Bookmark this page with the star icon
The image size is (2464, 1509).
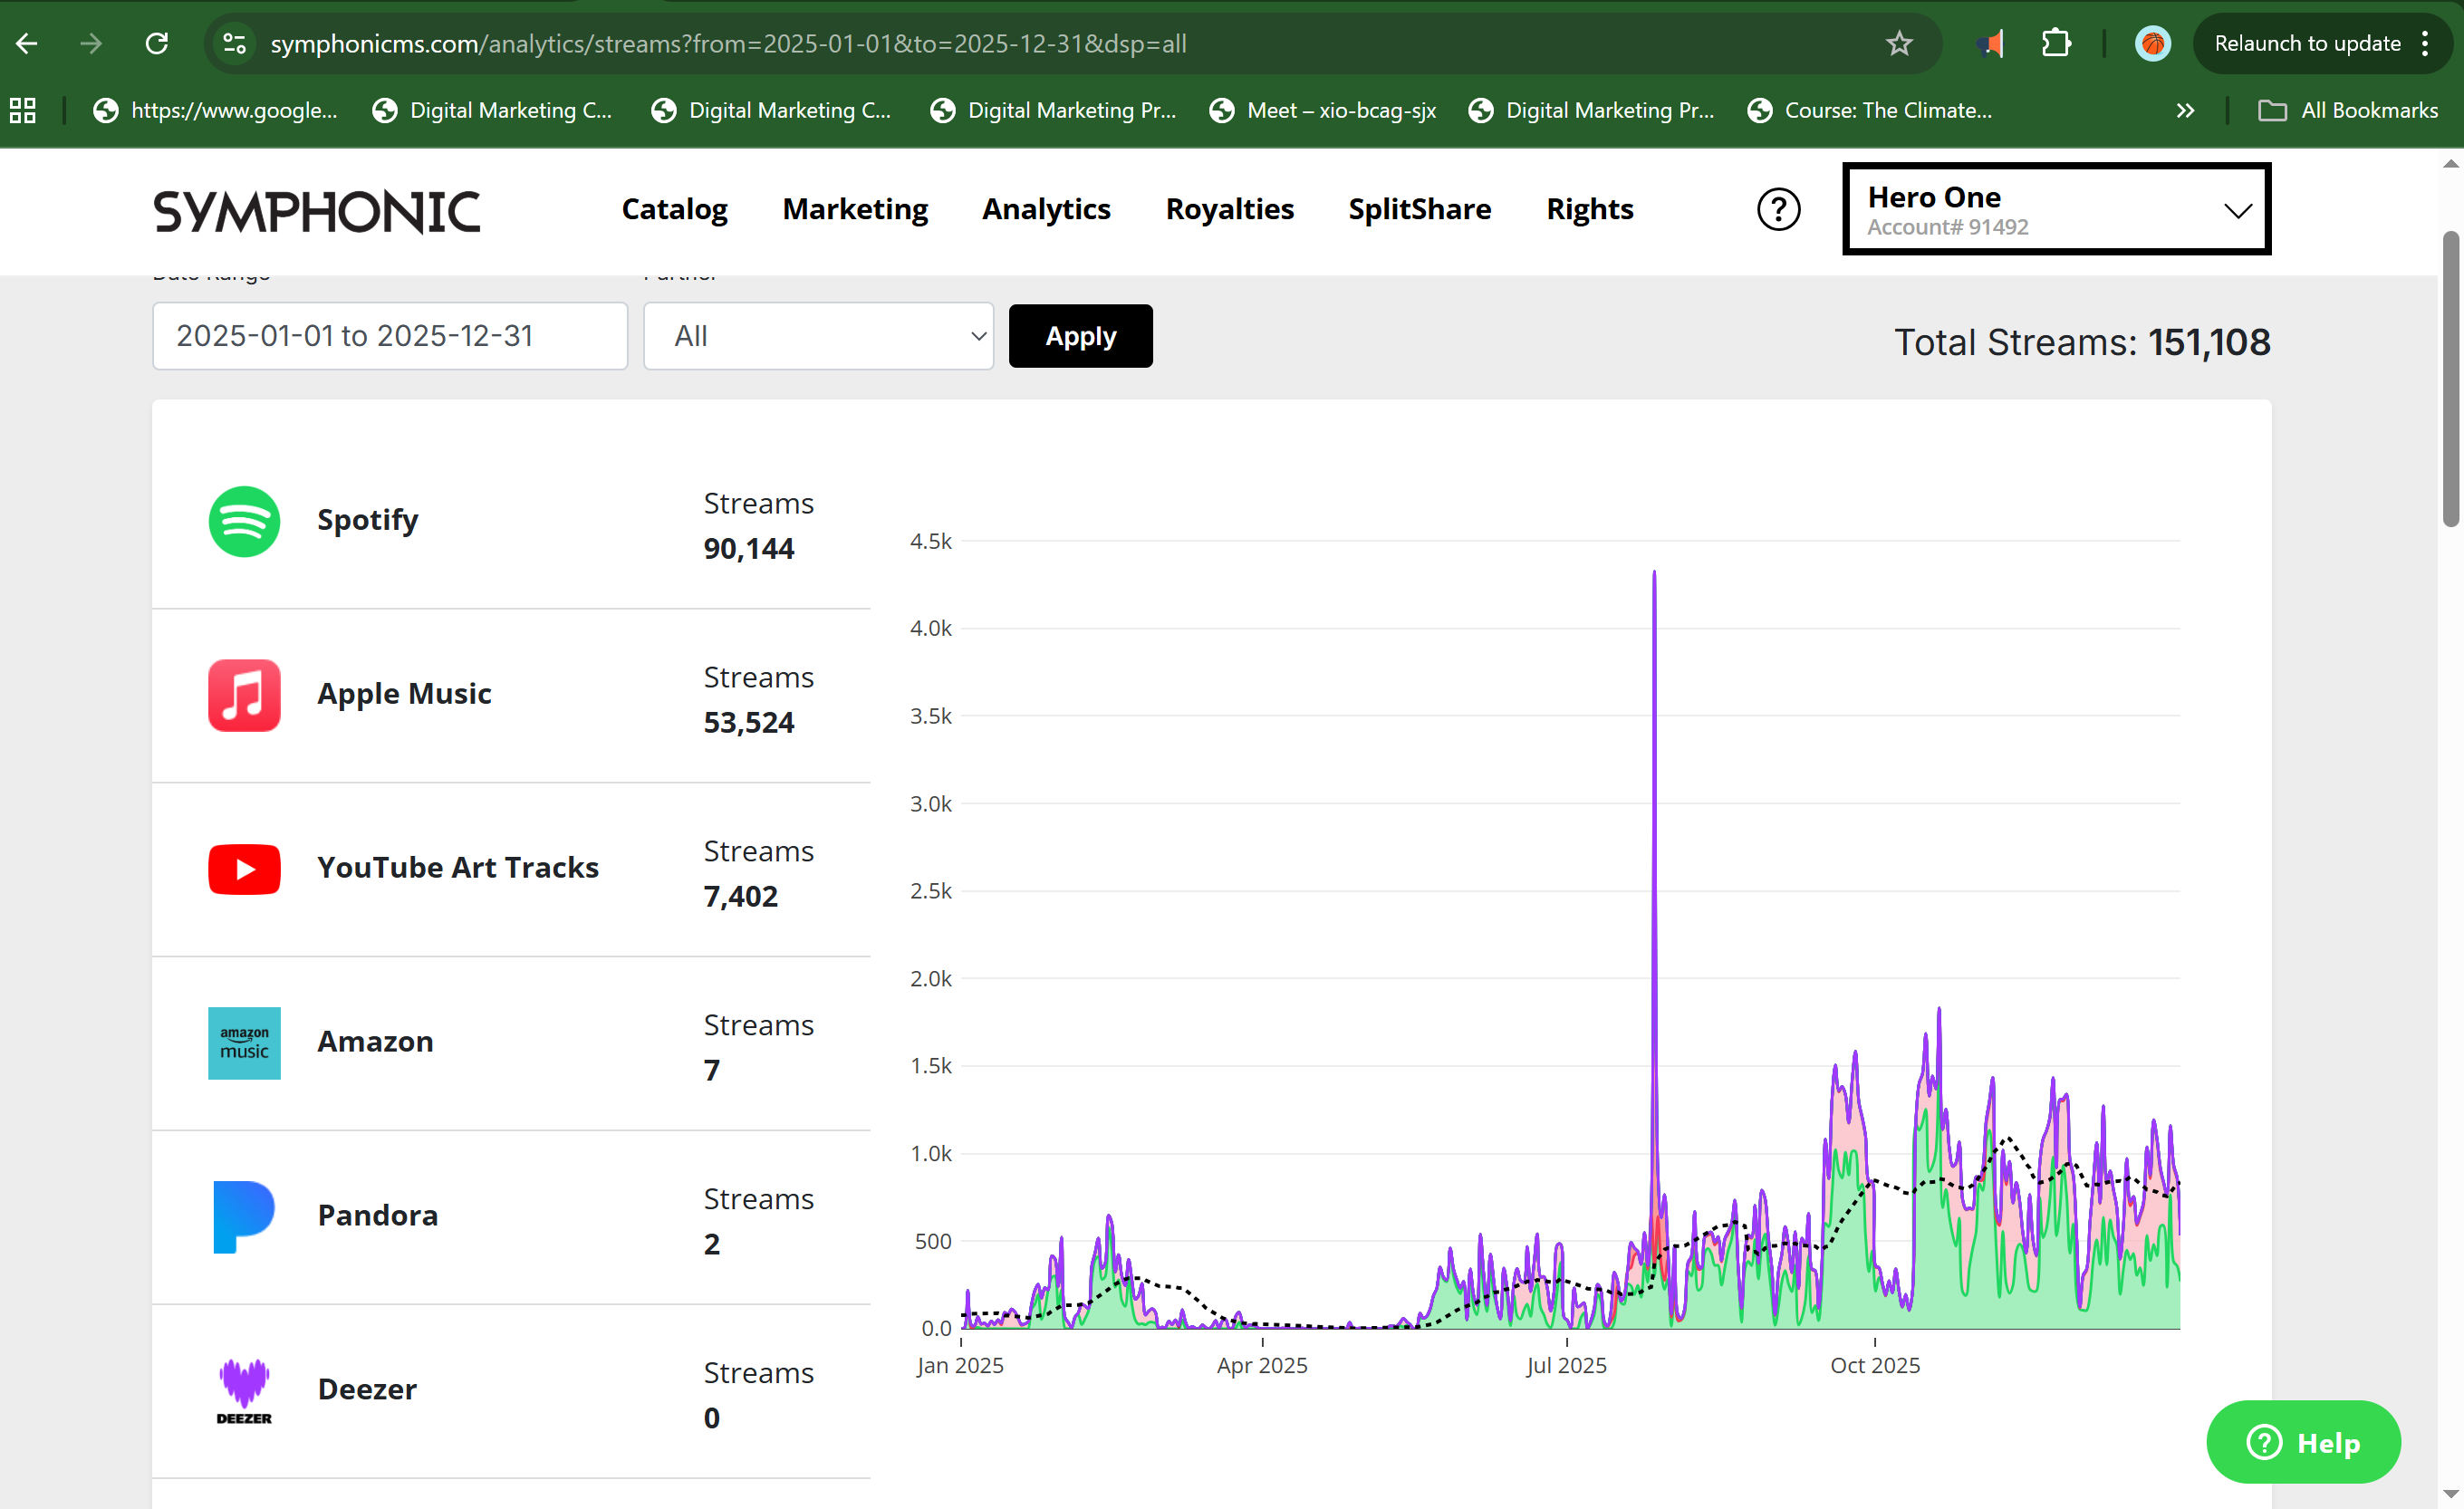(x=1898, y=43)
